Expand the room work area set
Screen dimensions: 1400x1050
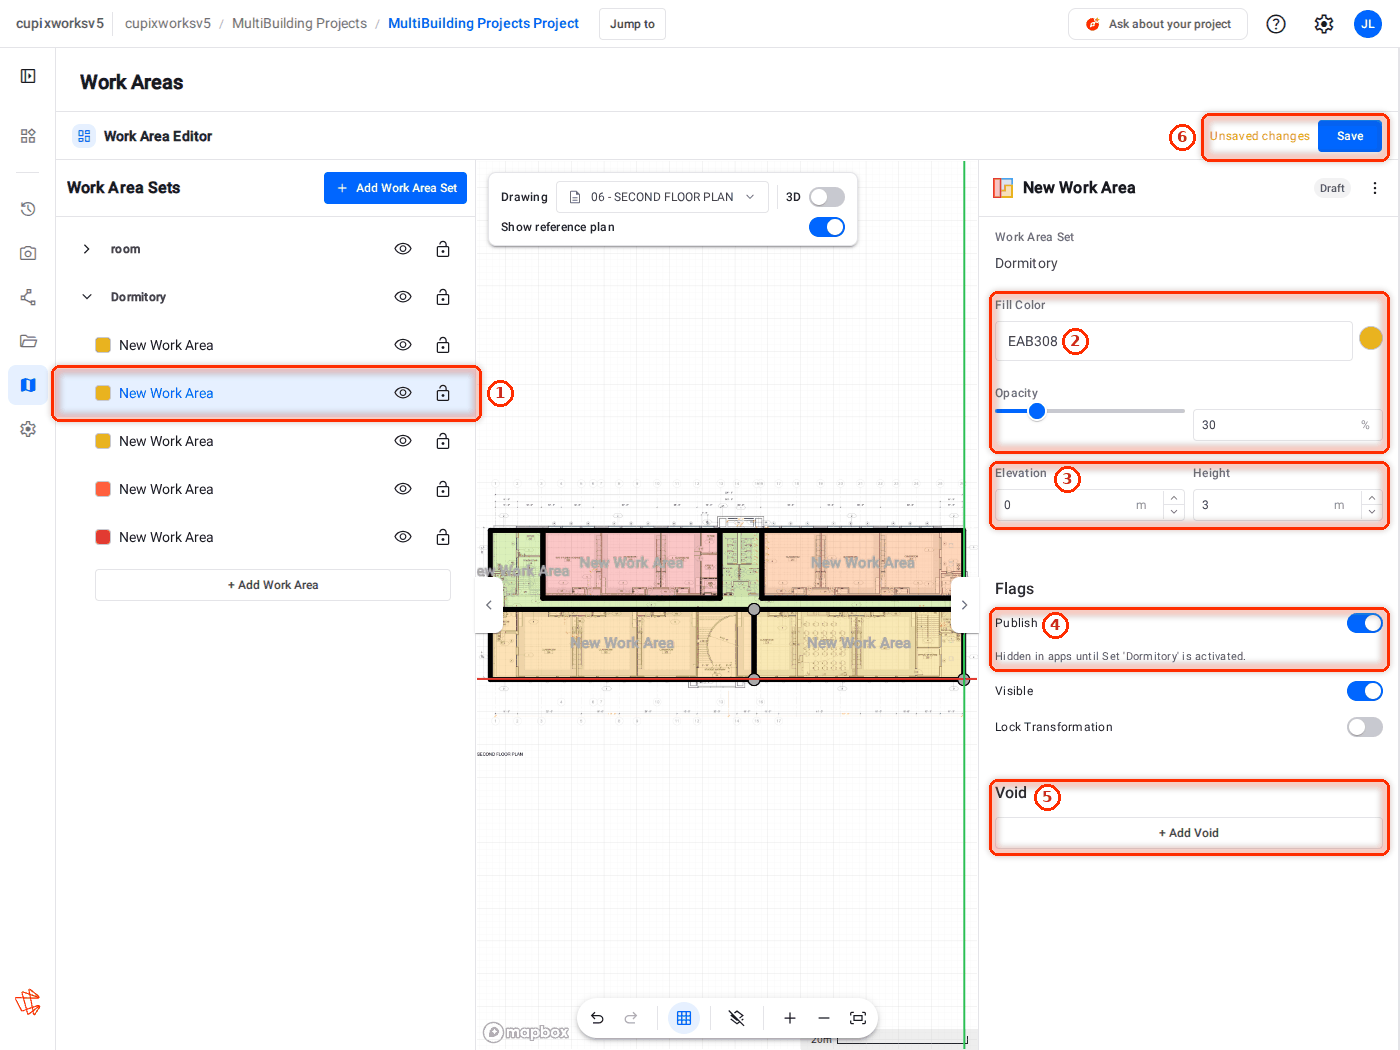(87, 249)
